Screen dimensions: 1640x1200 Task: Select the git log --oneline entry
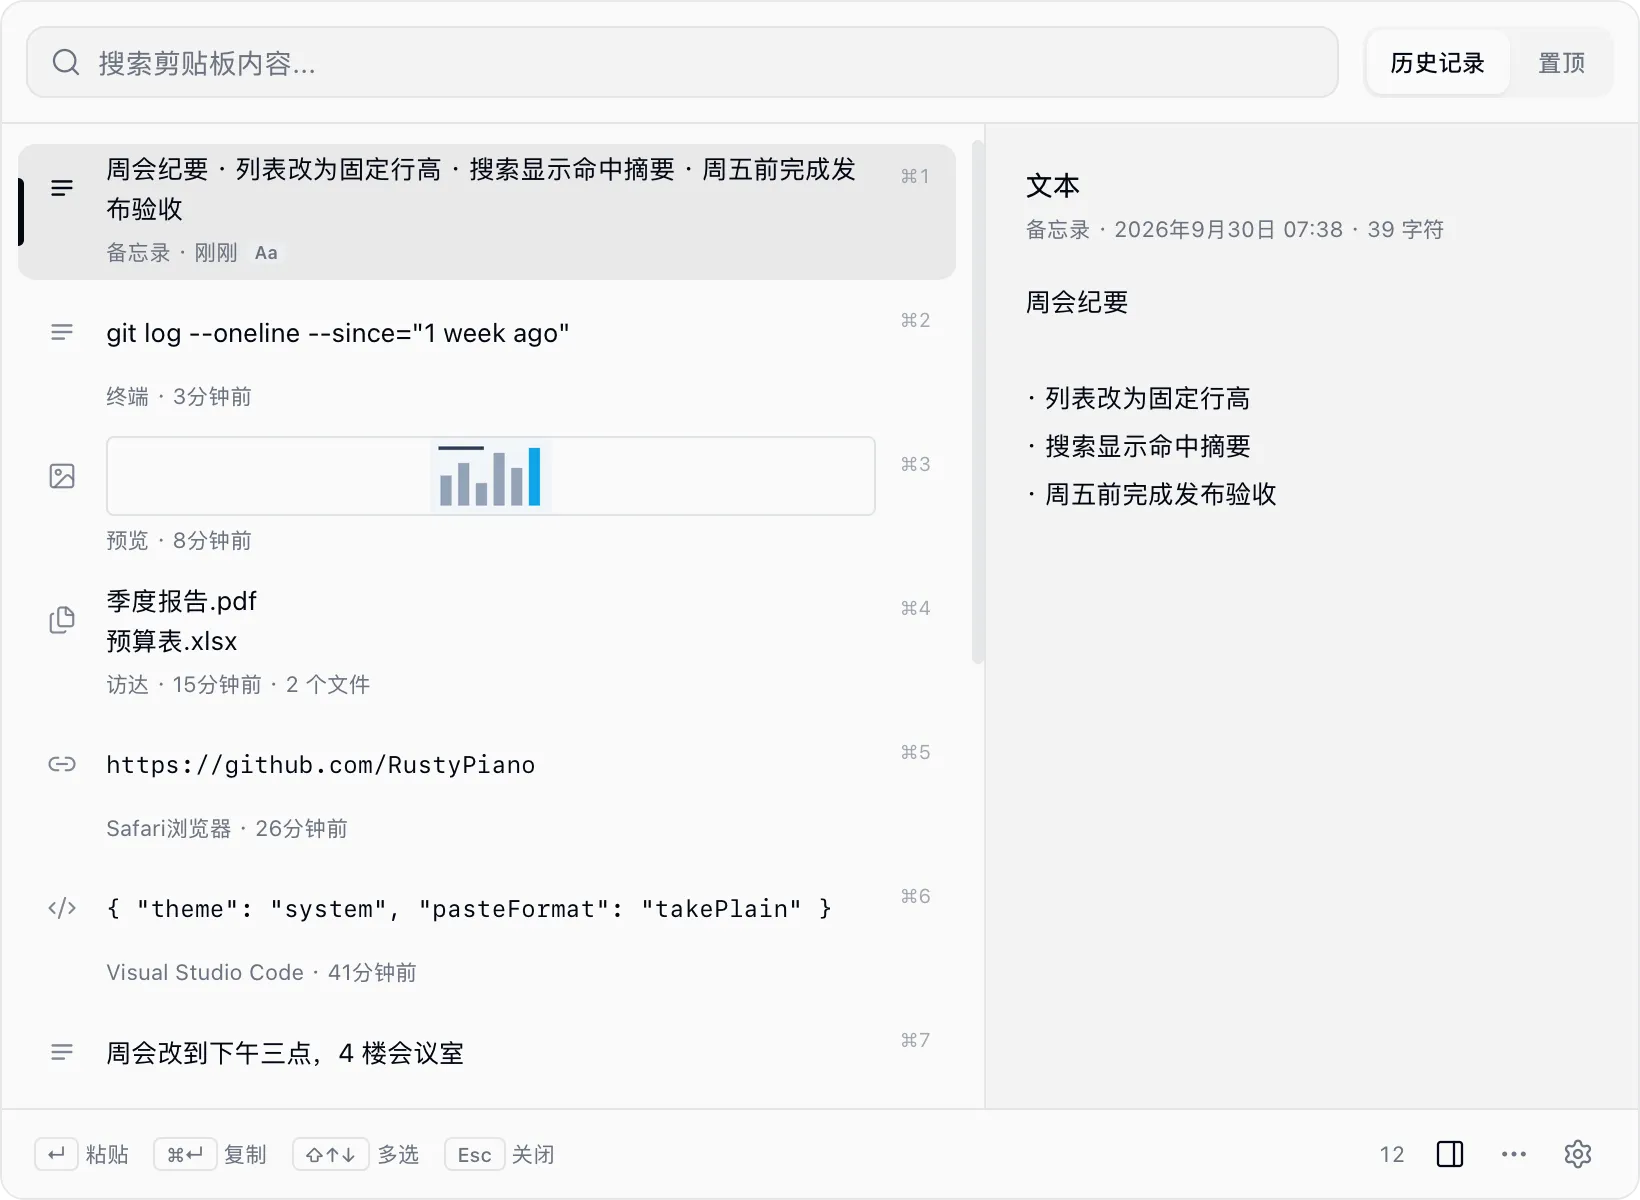pos(487,356)
